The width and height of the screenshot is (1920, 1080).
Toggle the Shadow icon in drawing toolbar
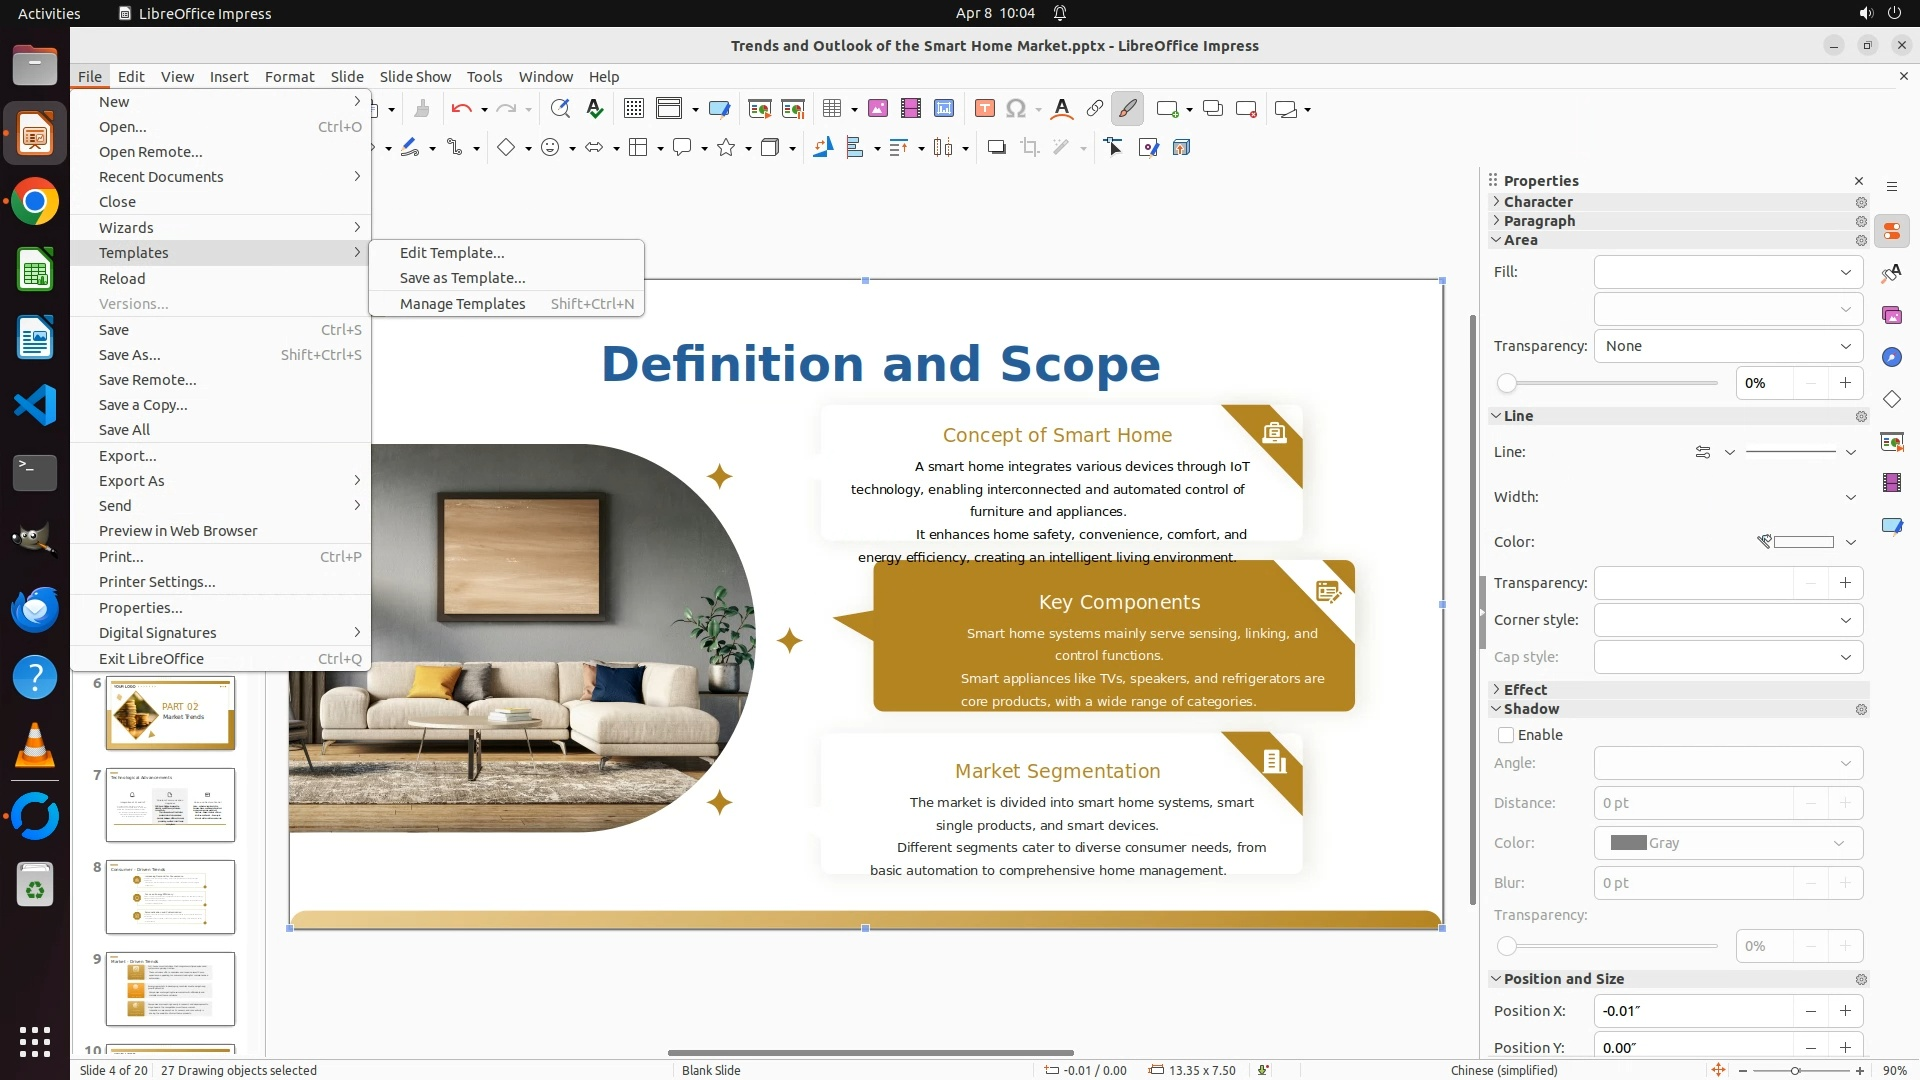pyautogui.click(x=996, y=148)
